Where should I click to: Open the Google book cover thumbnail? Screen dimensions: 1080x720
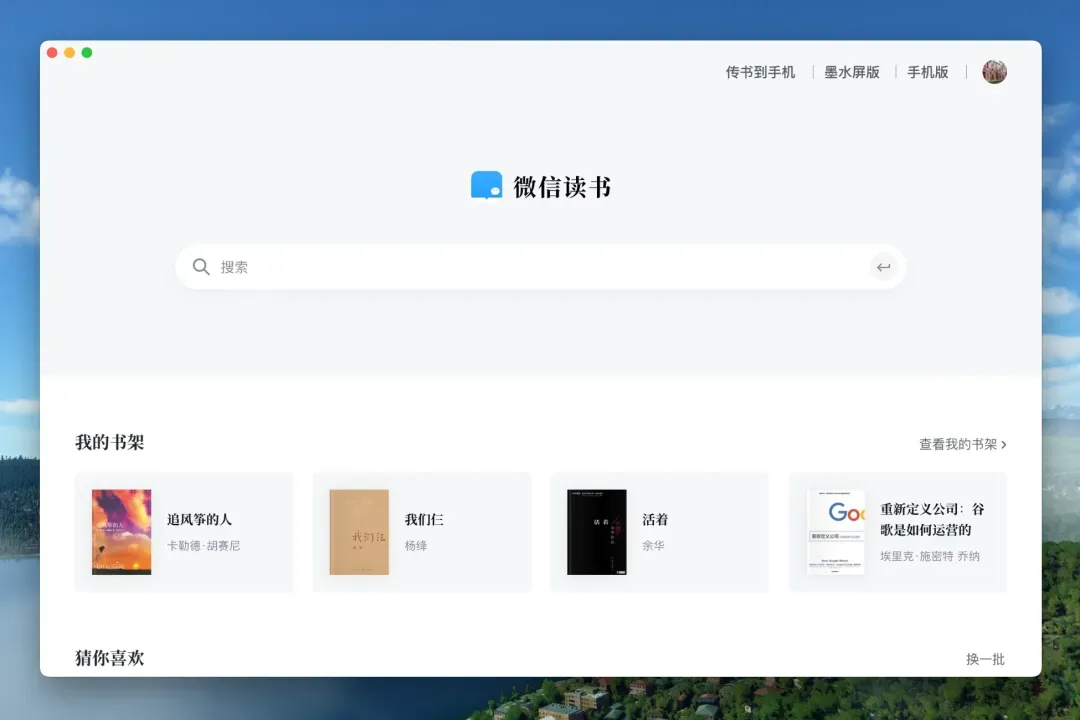tap(835, 532)
